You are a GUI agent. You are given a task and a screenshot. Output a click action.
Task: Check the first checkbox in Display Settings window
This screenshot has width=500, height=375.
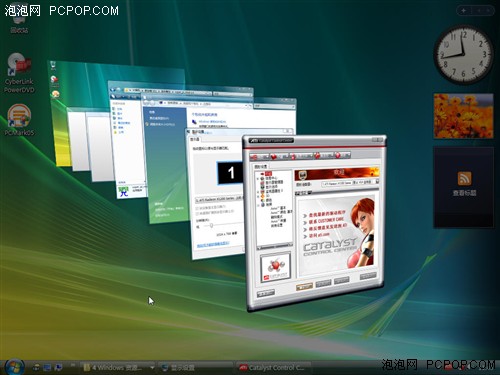tap(197, 208)
